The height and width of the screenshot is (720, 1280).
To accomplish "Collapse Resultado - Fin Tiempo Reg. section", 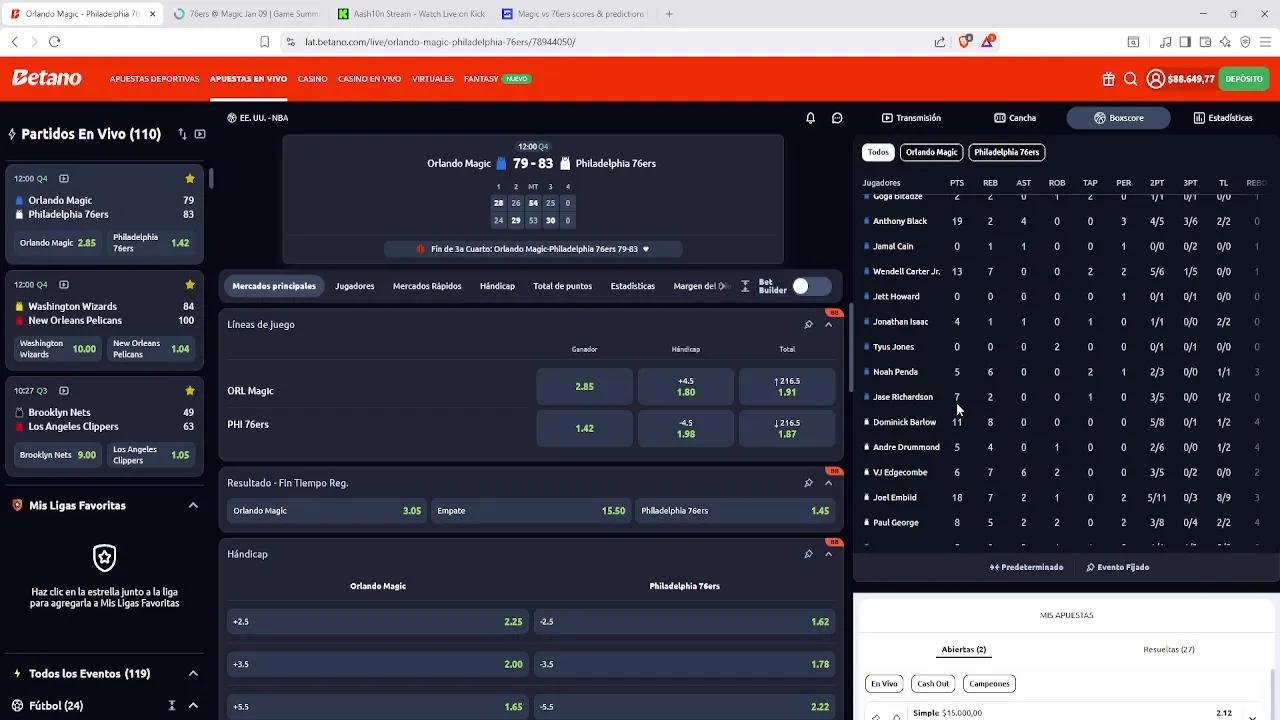I will tap(828, 483).
